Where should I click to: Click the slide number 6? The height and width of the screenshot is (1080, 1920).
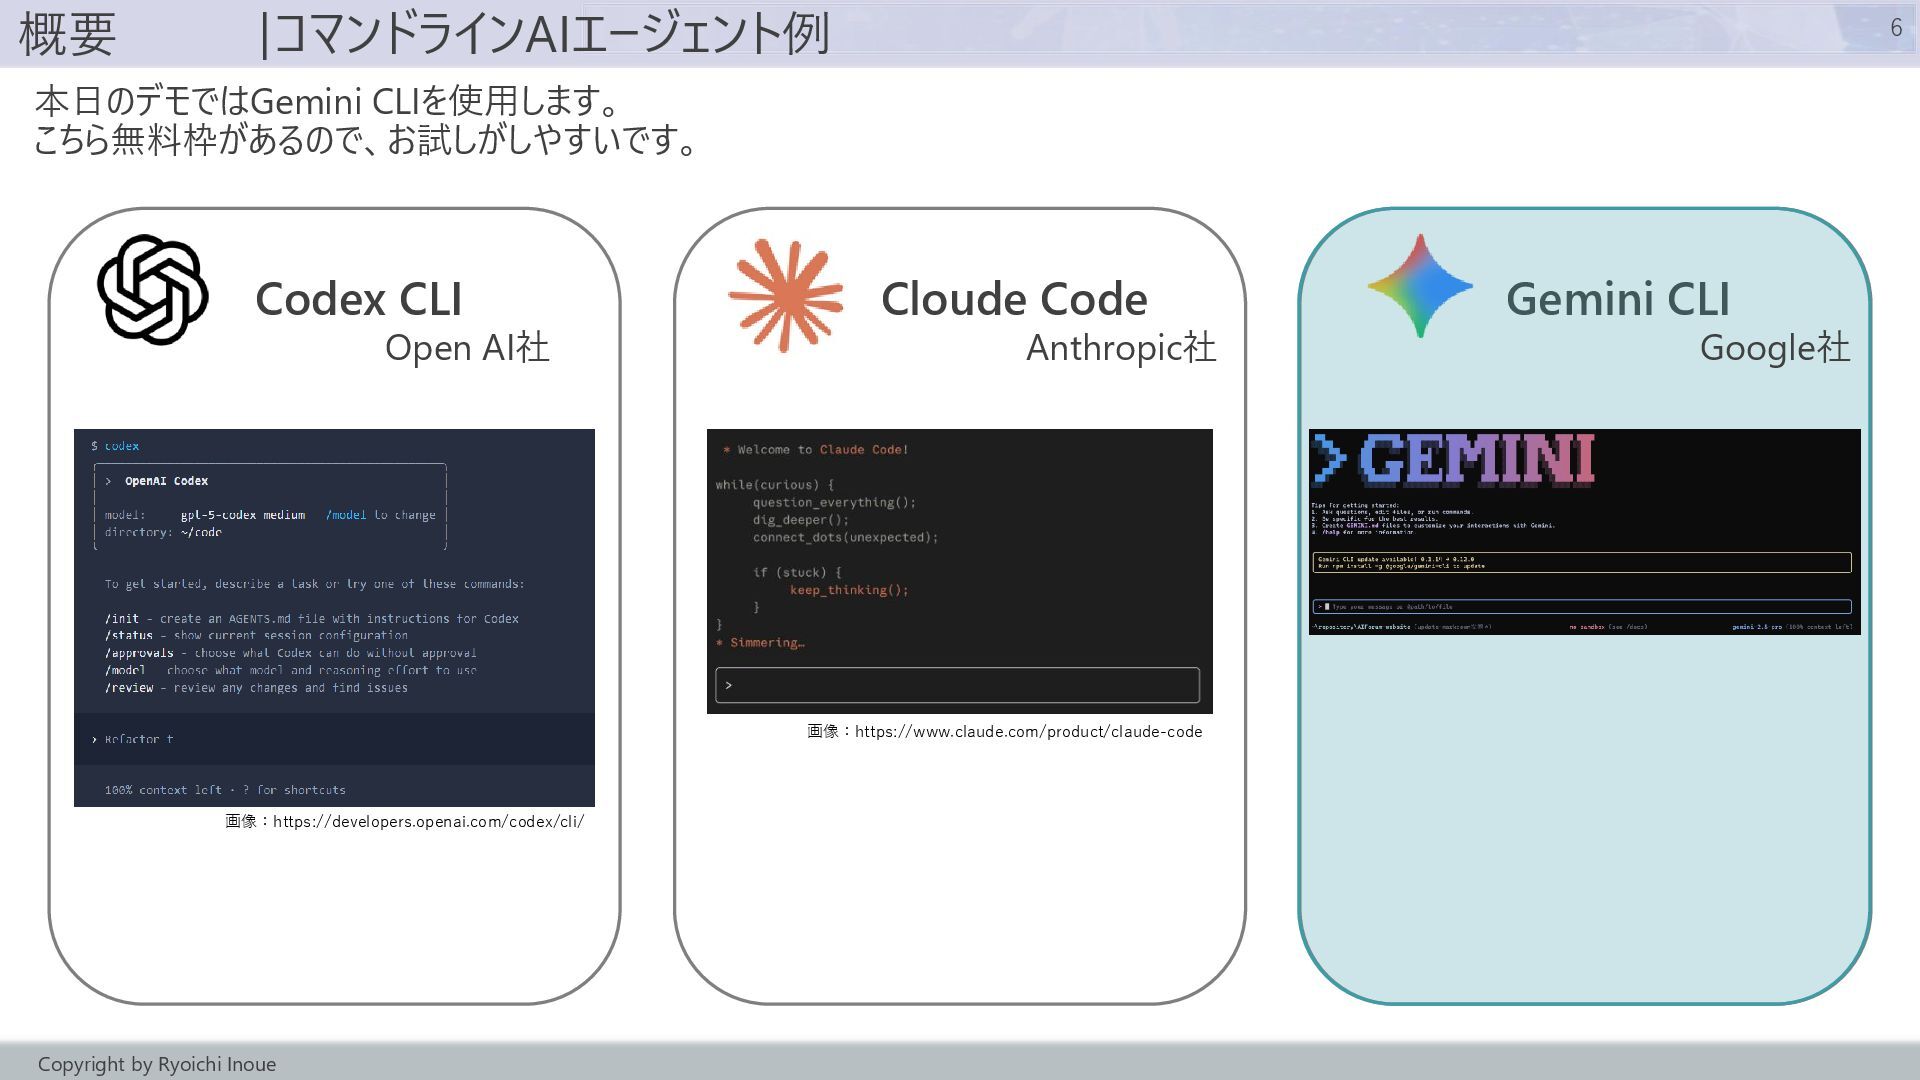(x=1895, y=28)
